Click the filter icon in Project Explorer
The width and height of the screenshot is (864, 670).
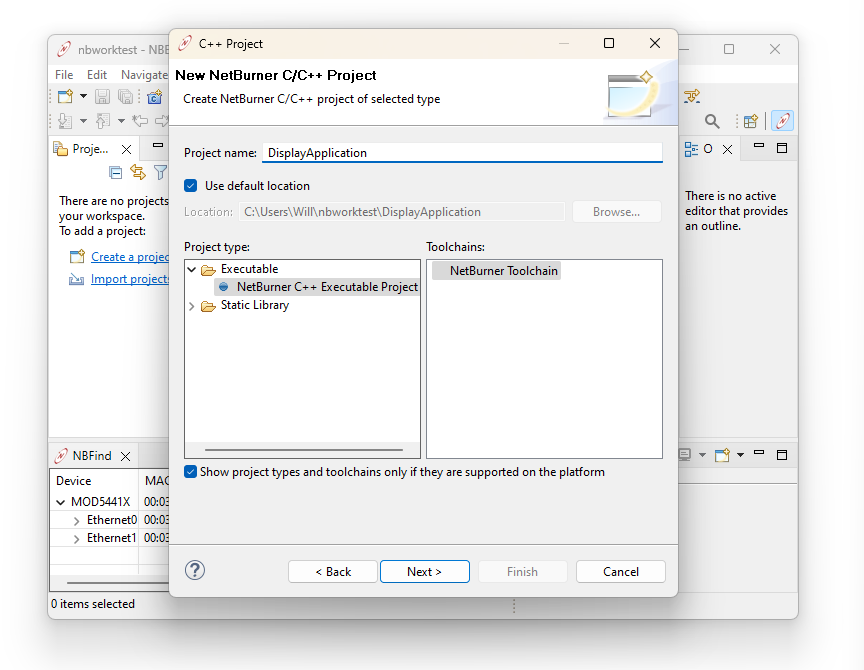click(x=160, y=172)
